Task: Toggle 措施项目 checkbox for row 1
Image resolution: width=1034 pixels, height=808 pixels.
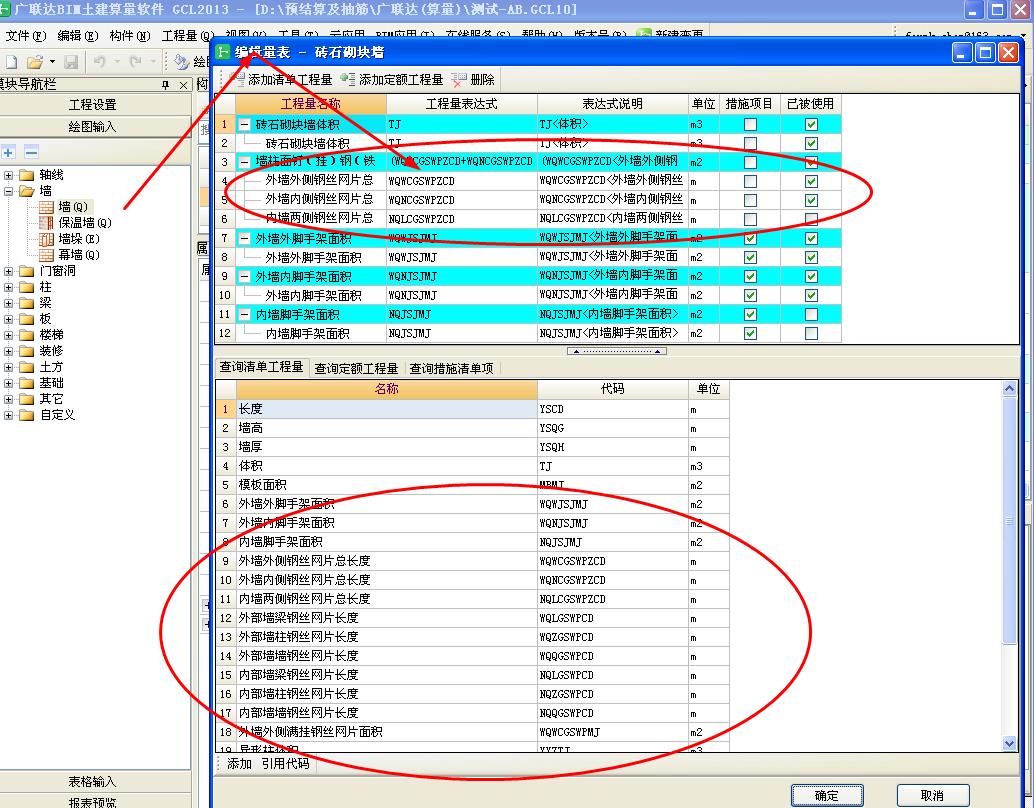Action: [x=750, y=125]
